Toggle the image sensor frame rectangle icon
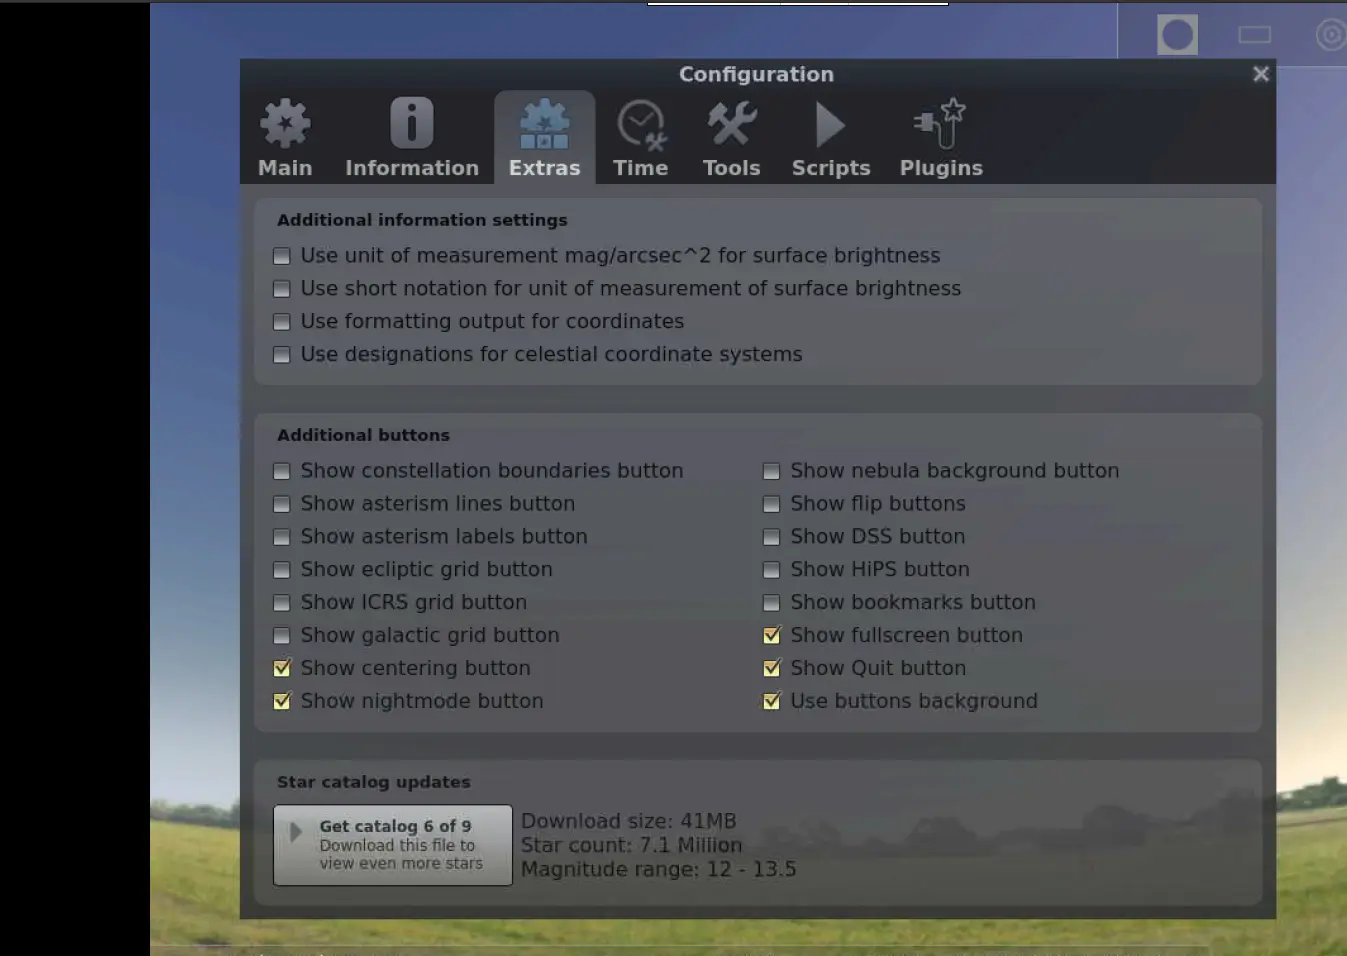The image size is (1347, 956). (x=1254, y=35)
